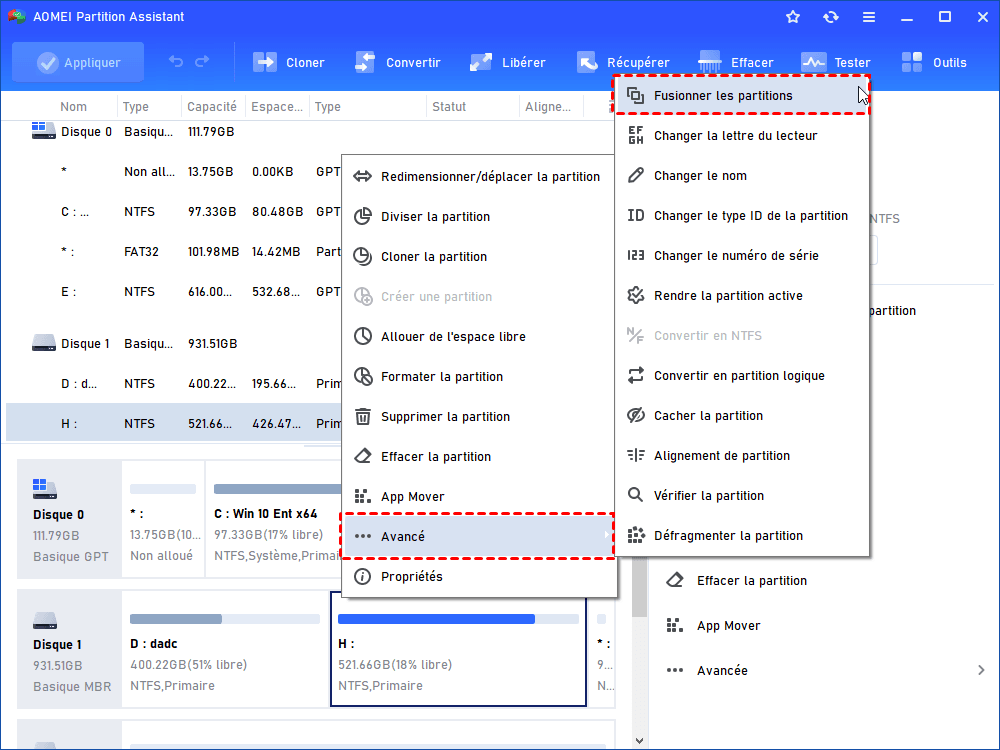
Task: Open the hamburger menu in title bar
Action: [x=869, y=17]
